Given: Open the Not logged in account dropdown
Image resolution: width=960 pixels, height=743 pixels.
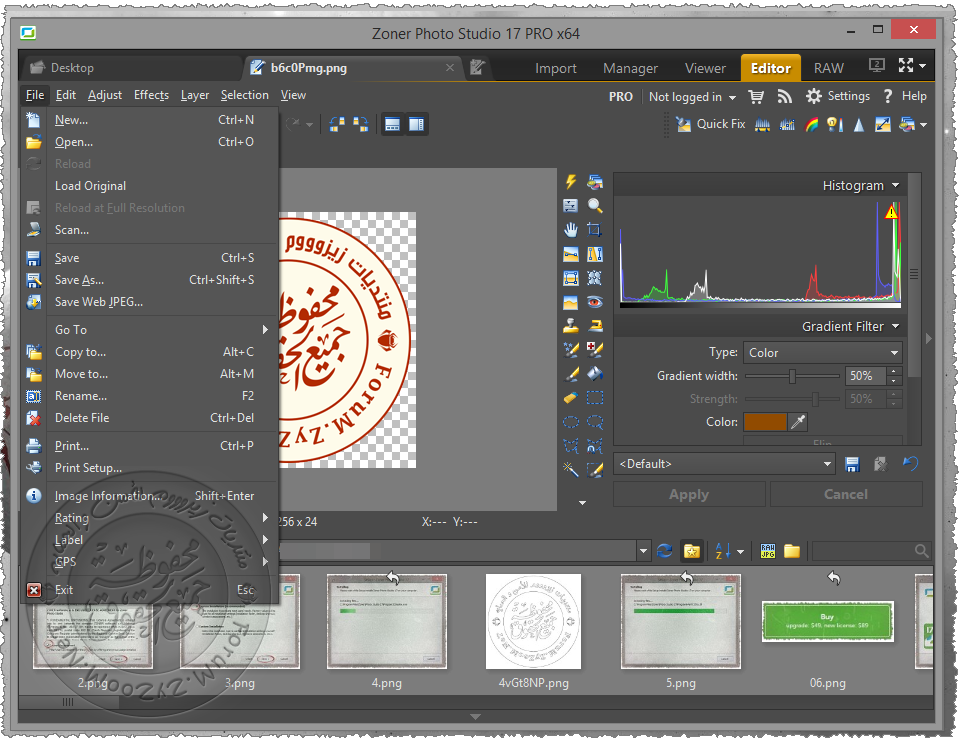Looking at the screenshot, I should 692,97.
